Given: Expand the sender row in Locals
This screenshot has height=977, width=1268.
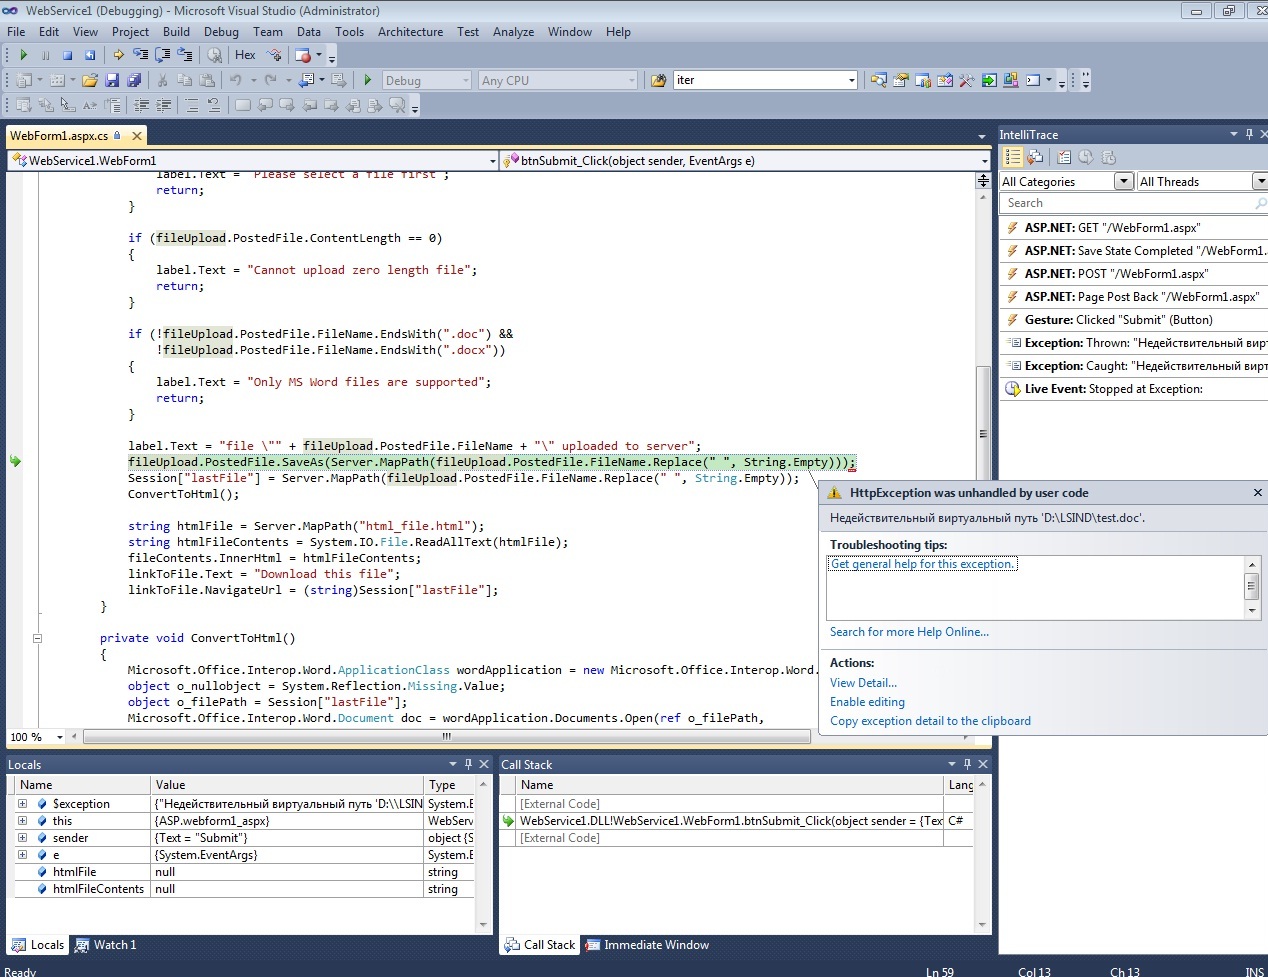Looking at the screenshot, I should click(22, 837).
